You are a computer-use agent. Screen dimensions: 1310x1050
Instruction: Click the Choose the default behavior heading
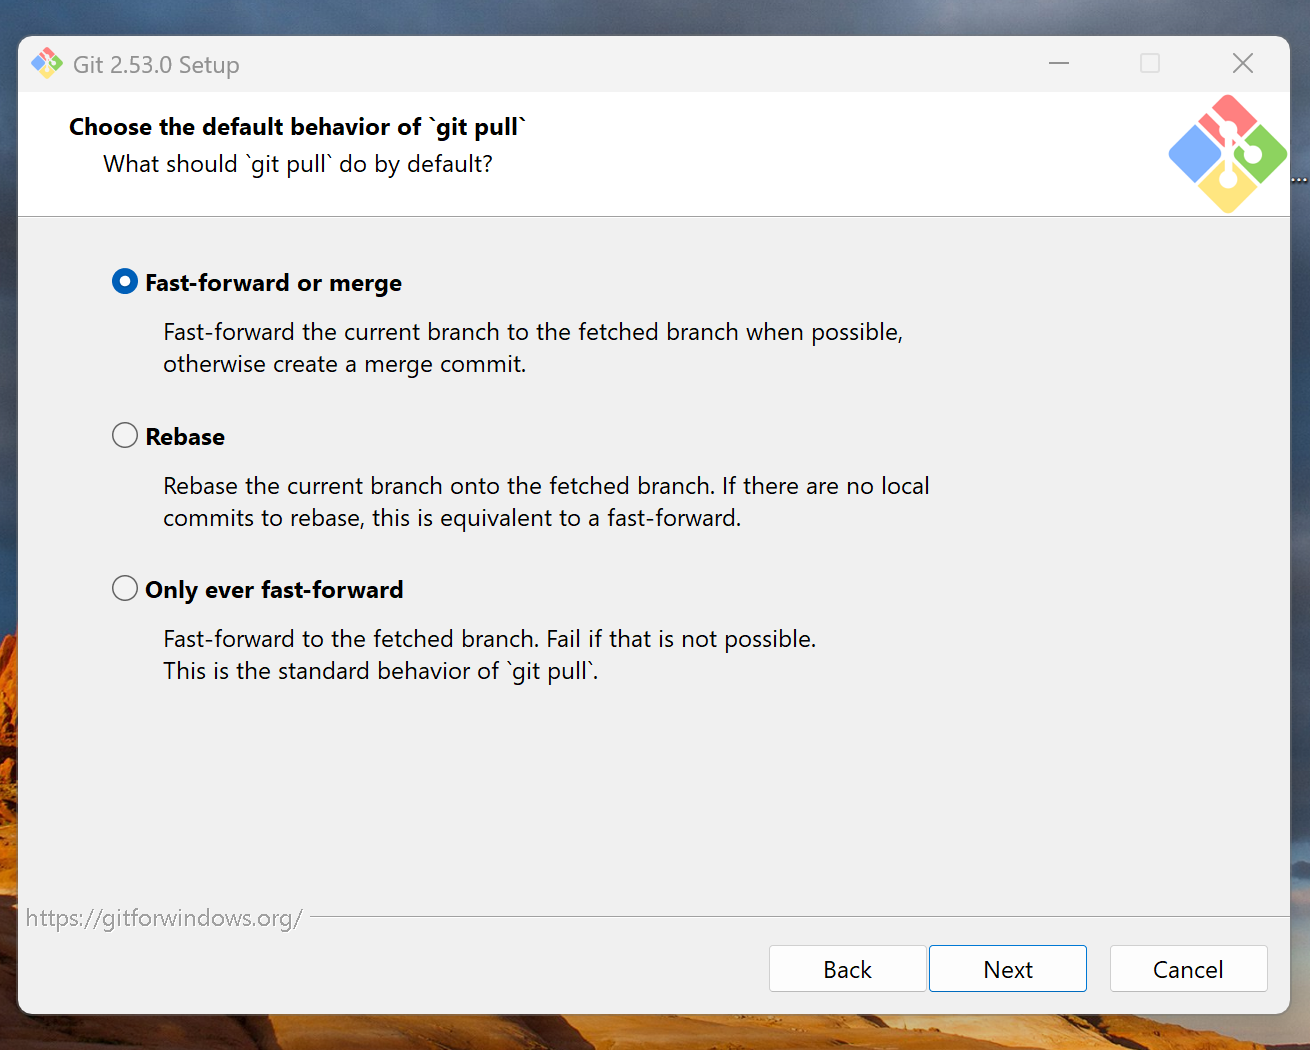tap(297, 127)
